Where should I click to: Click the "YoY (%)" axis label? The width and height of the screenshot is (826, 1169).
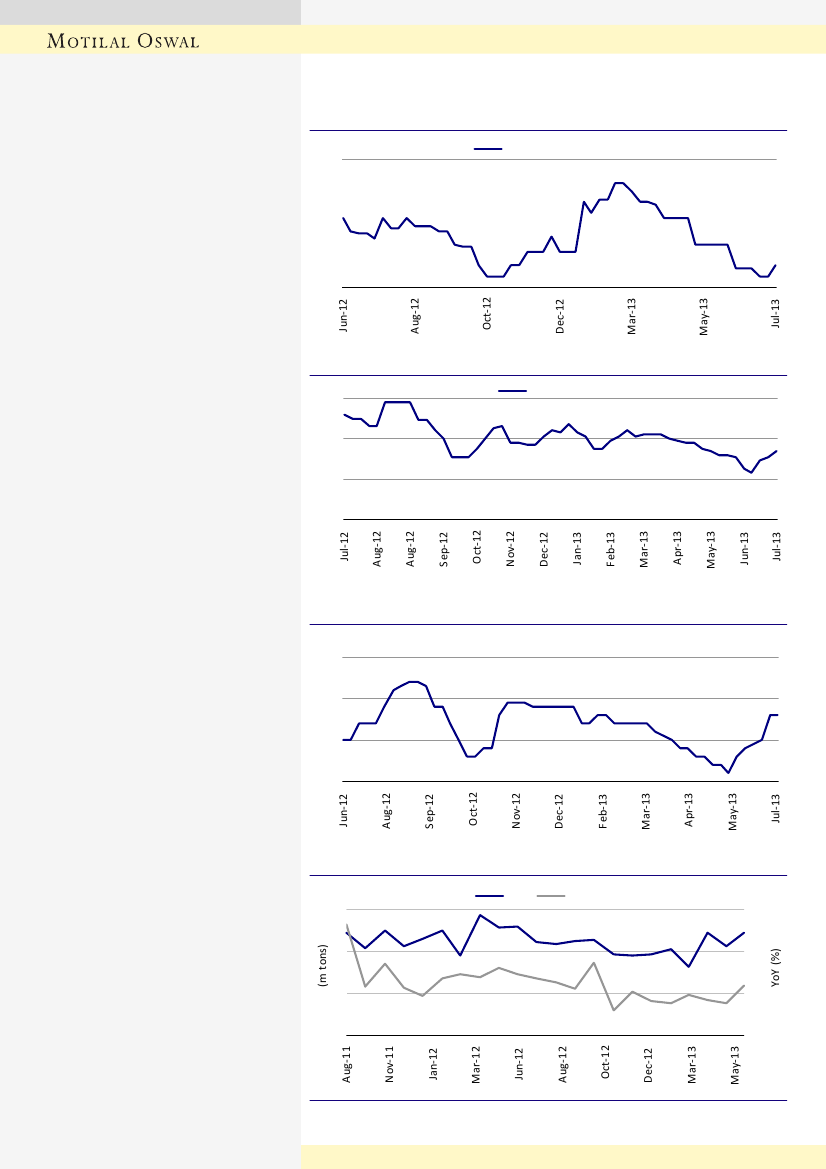(x=776, y=969)
